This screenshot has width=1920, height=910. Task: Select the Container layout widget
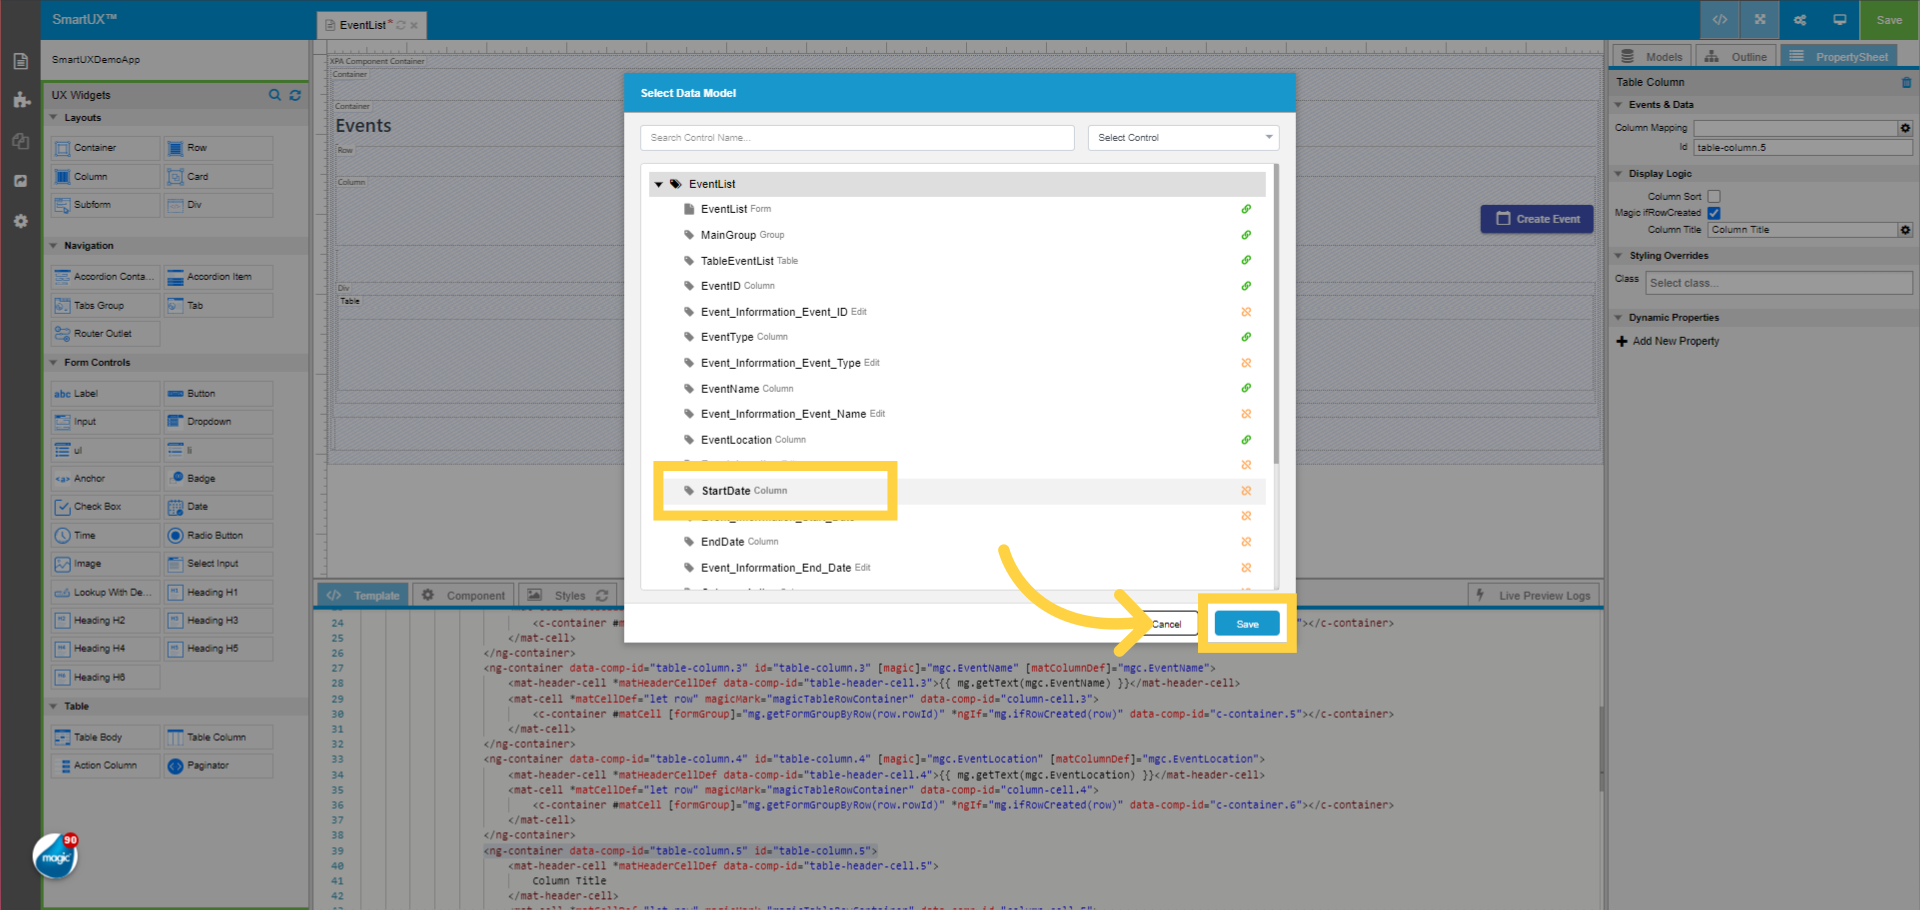coord(105,148)
